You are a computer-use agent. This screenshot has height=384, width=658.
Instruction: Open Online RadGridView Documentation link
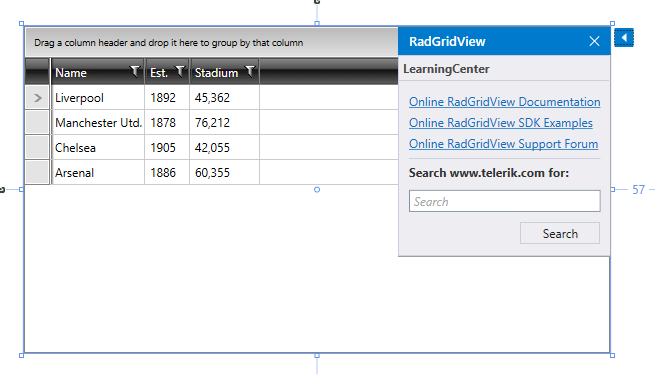point(504,102)
